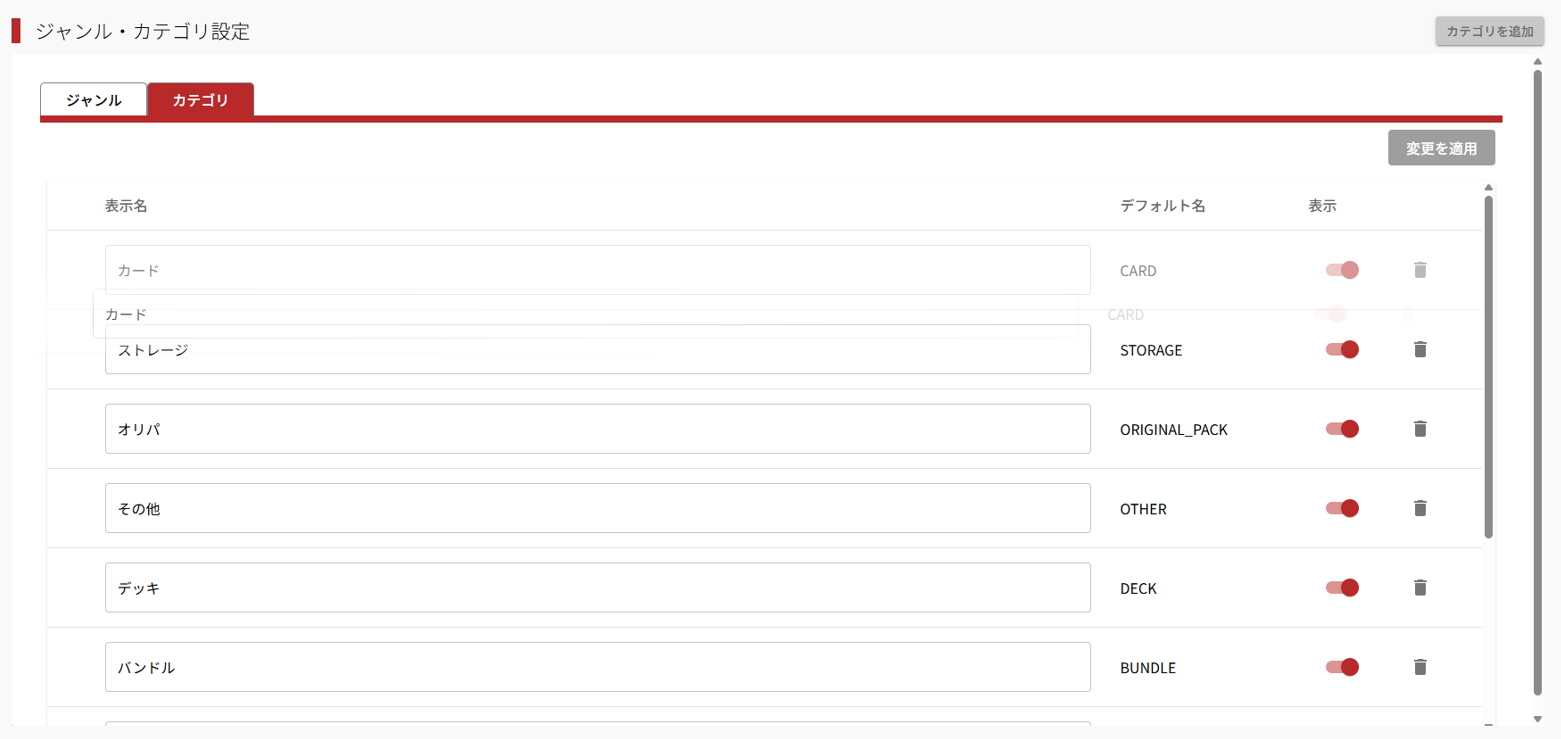Delete the BUNDLE category row
Screen dimensions: 1561x739
(x=1420, y=667)
